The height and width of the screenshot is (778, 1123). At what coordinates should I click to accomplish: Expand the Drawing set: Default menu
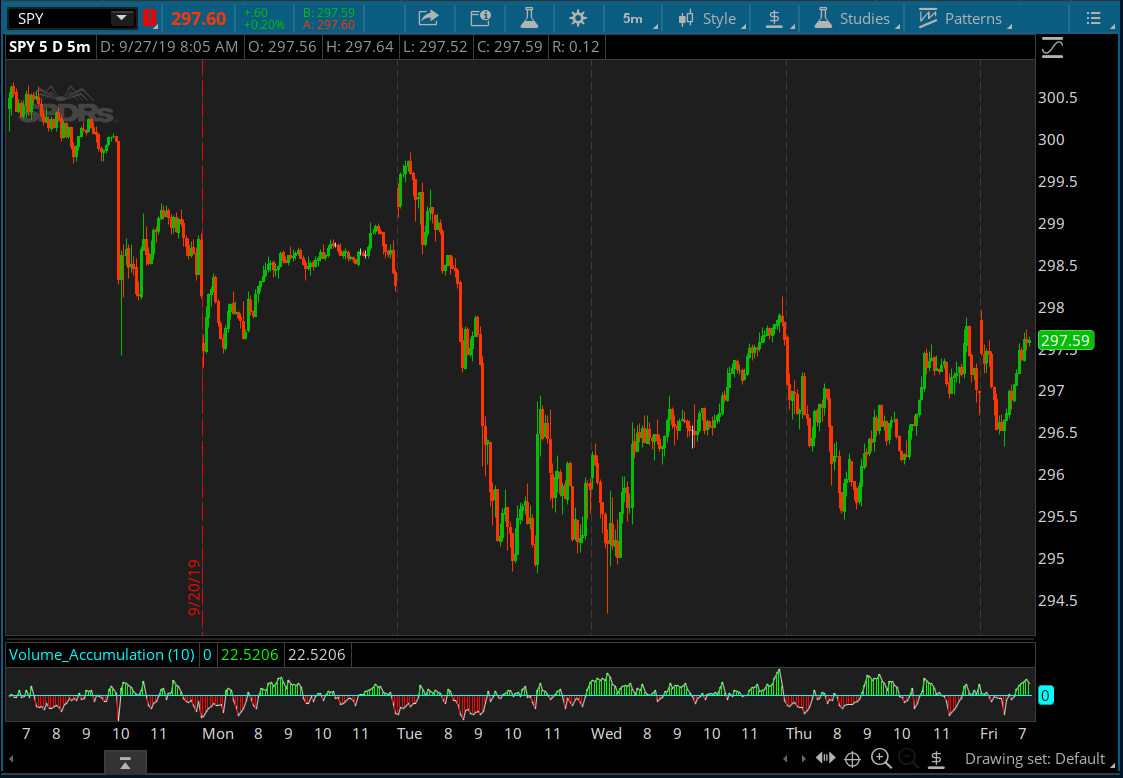tap(1034, 759)
